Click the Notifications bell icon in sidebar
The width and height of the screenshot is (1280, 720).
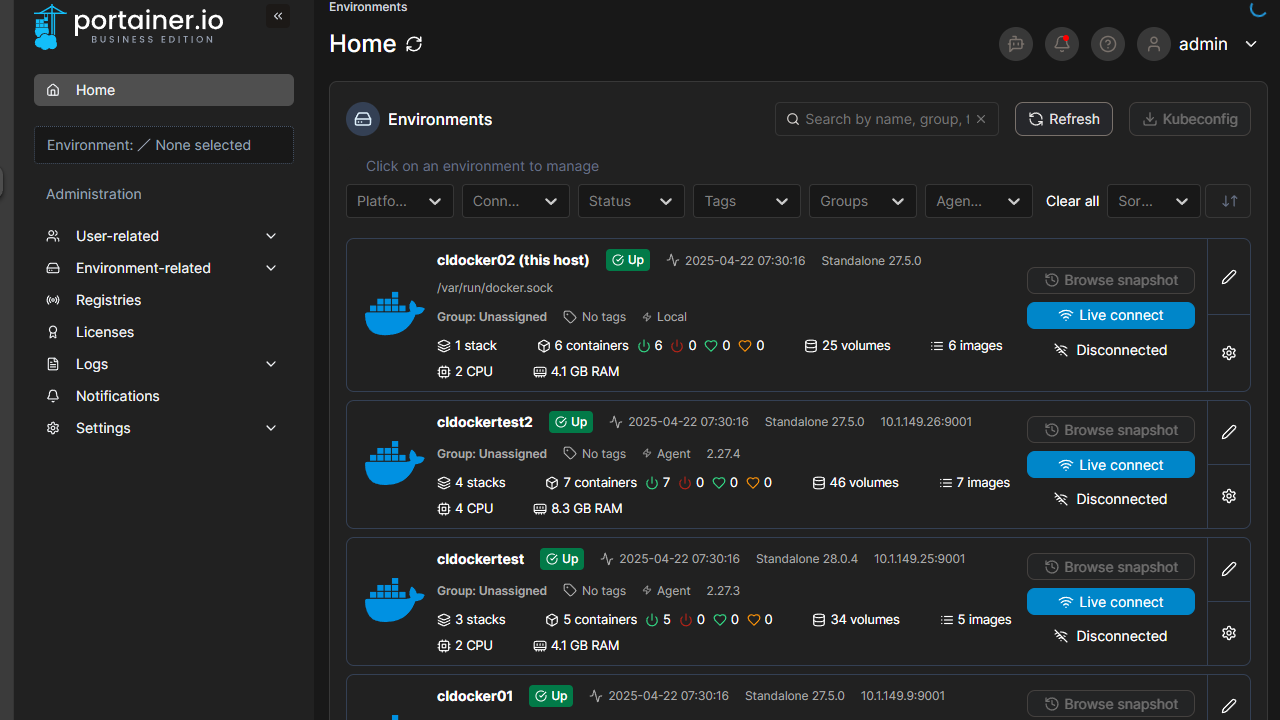(x=54, y=396)
